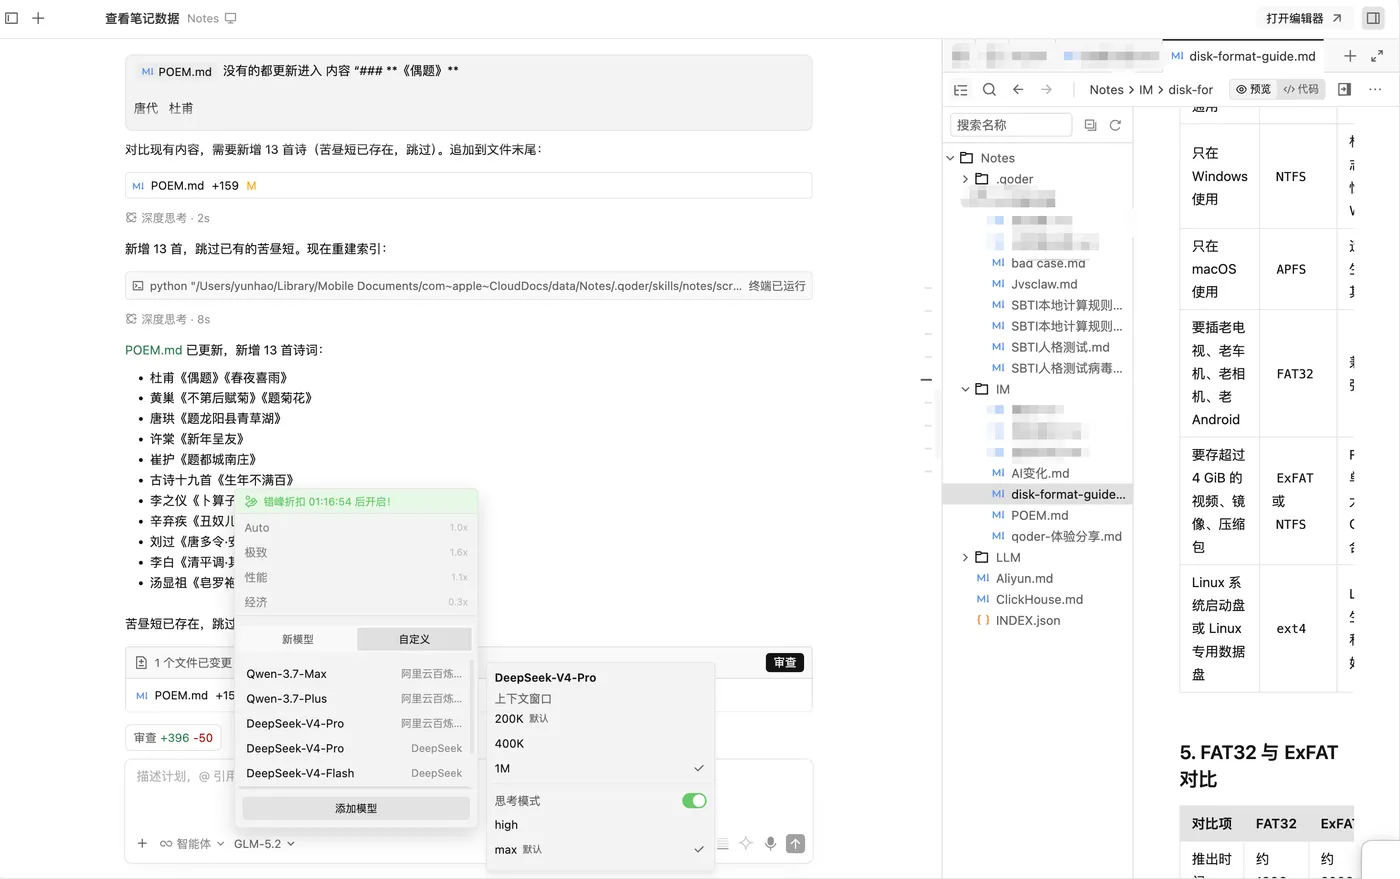Screen dimensions: 1400x879
Task: Click the send arrow button
Action: click(x=795, y=843)
